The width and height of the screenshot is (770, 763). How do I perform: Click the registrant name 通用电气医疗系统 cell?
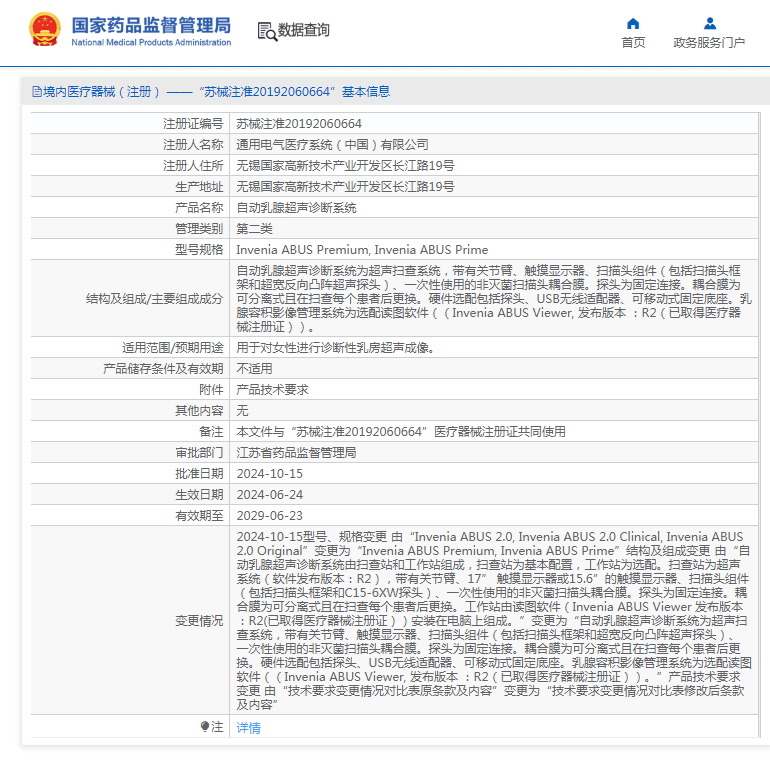click(332, 145)
